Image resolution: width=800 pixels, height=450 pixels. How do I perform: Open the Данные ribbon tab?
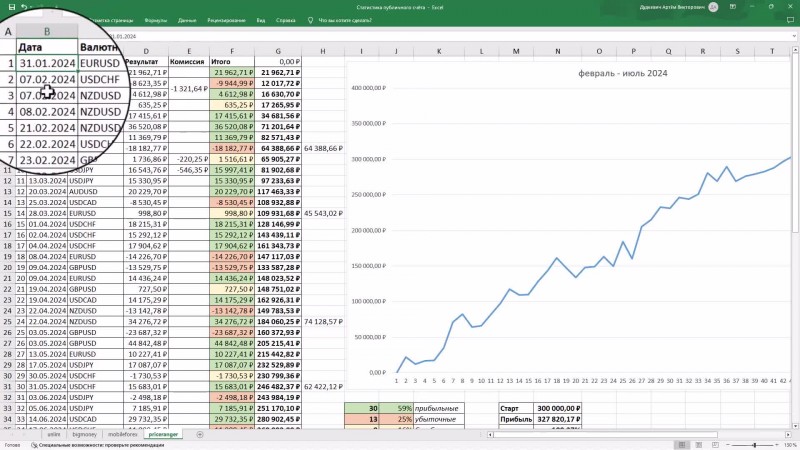click(x=187, y=20)
